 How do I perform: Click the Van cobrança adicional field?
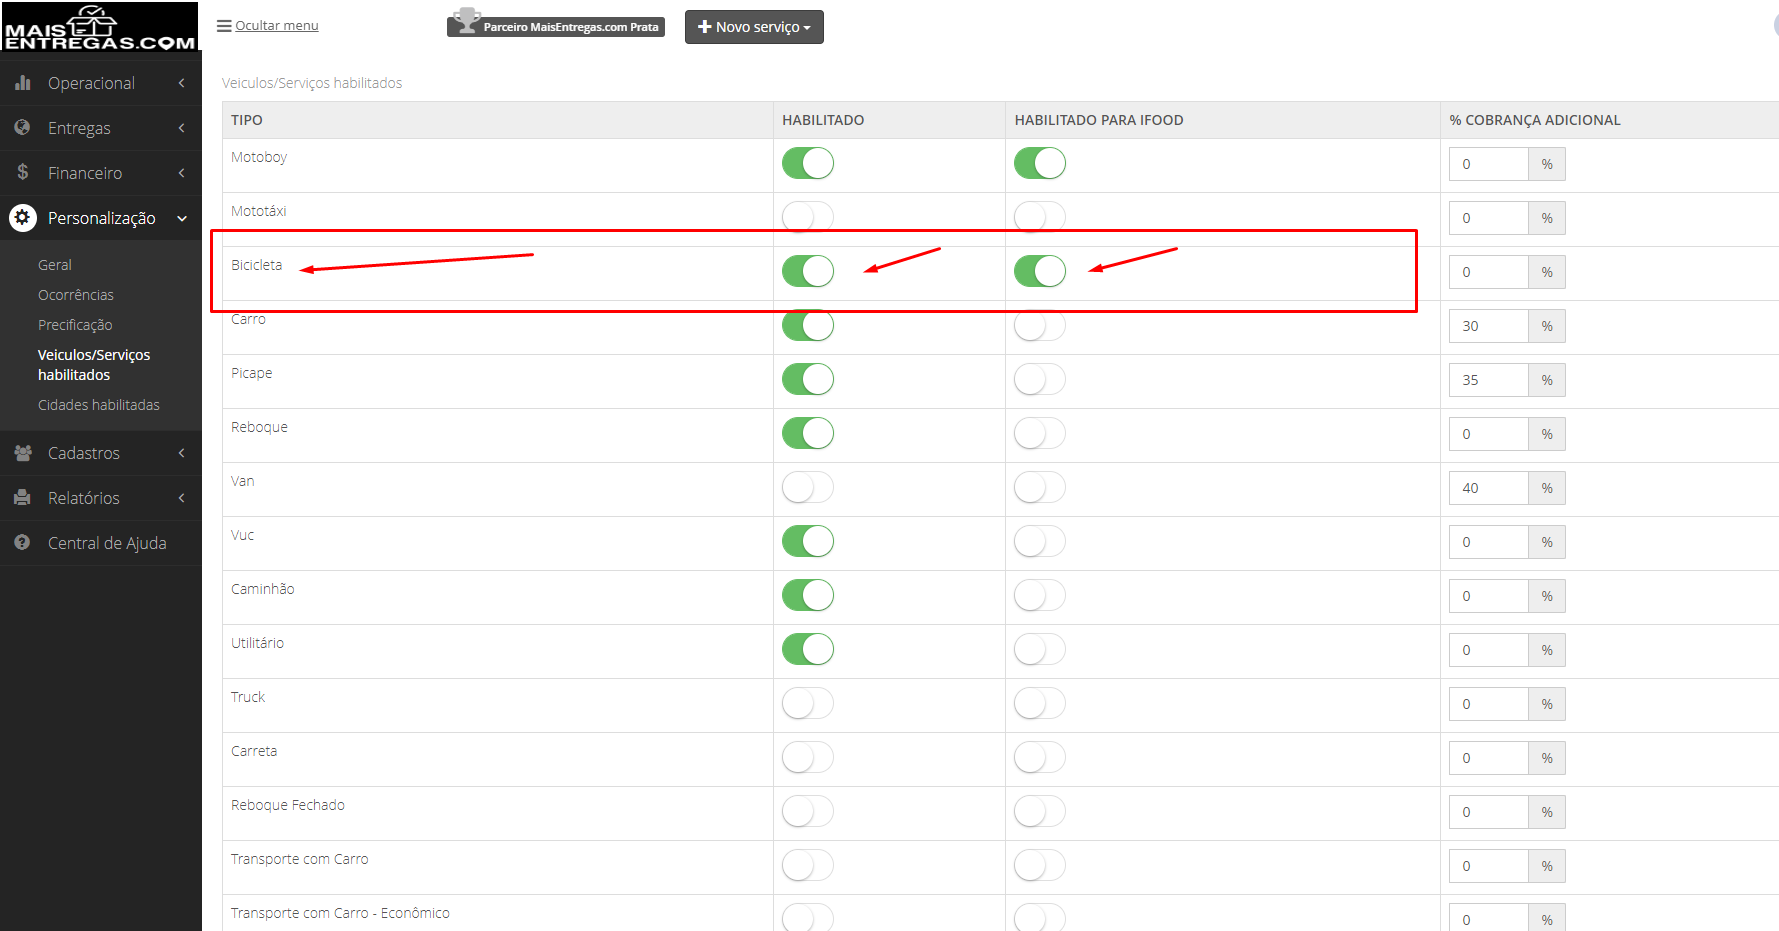tap(1488, 488)
